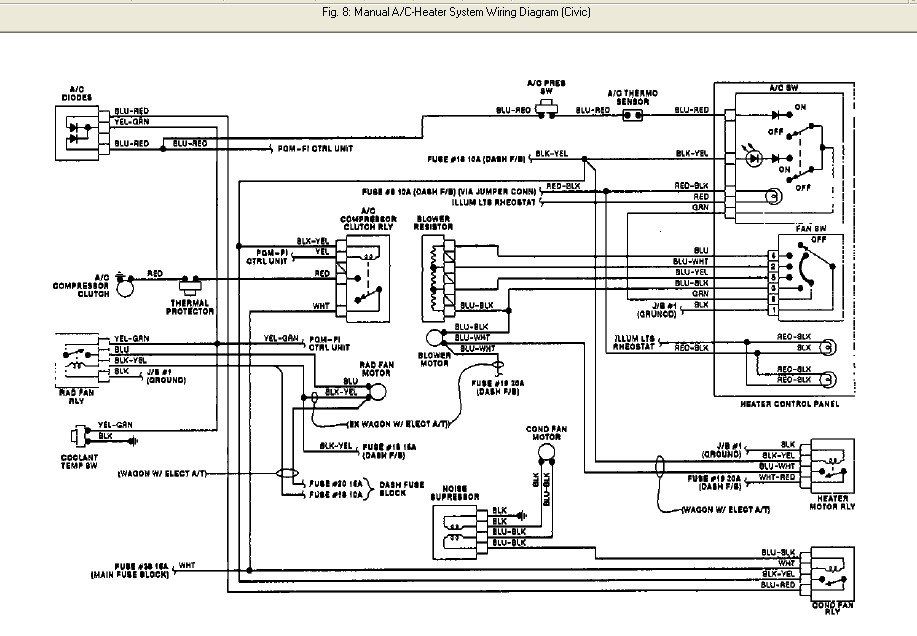Click the coolant temp switch symbol

(x=78, y=436)
